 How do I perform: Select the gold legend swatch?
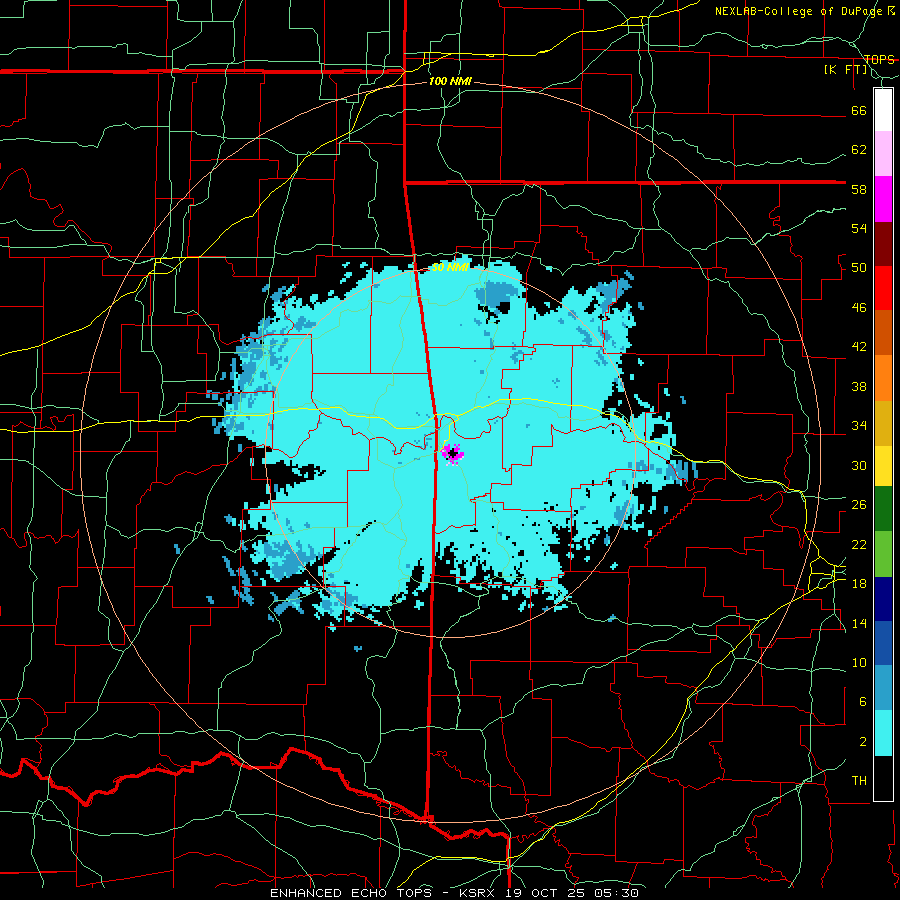(x=883, y=424)
